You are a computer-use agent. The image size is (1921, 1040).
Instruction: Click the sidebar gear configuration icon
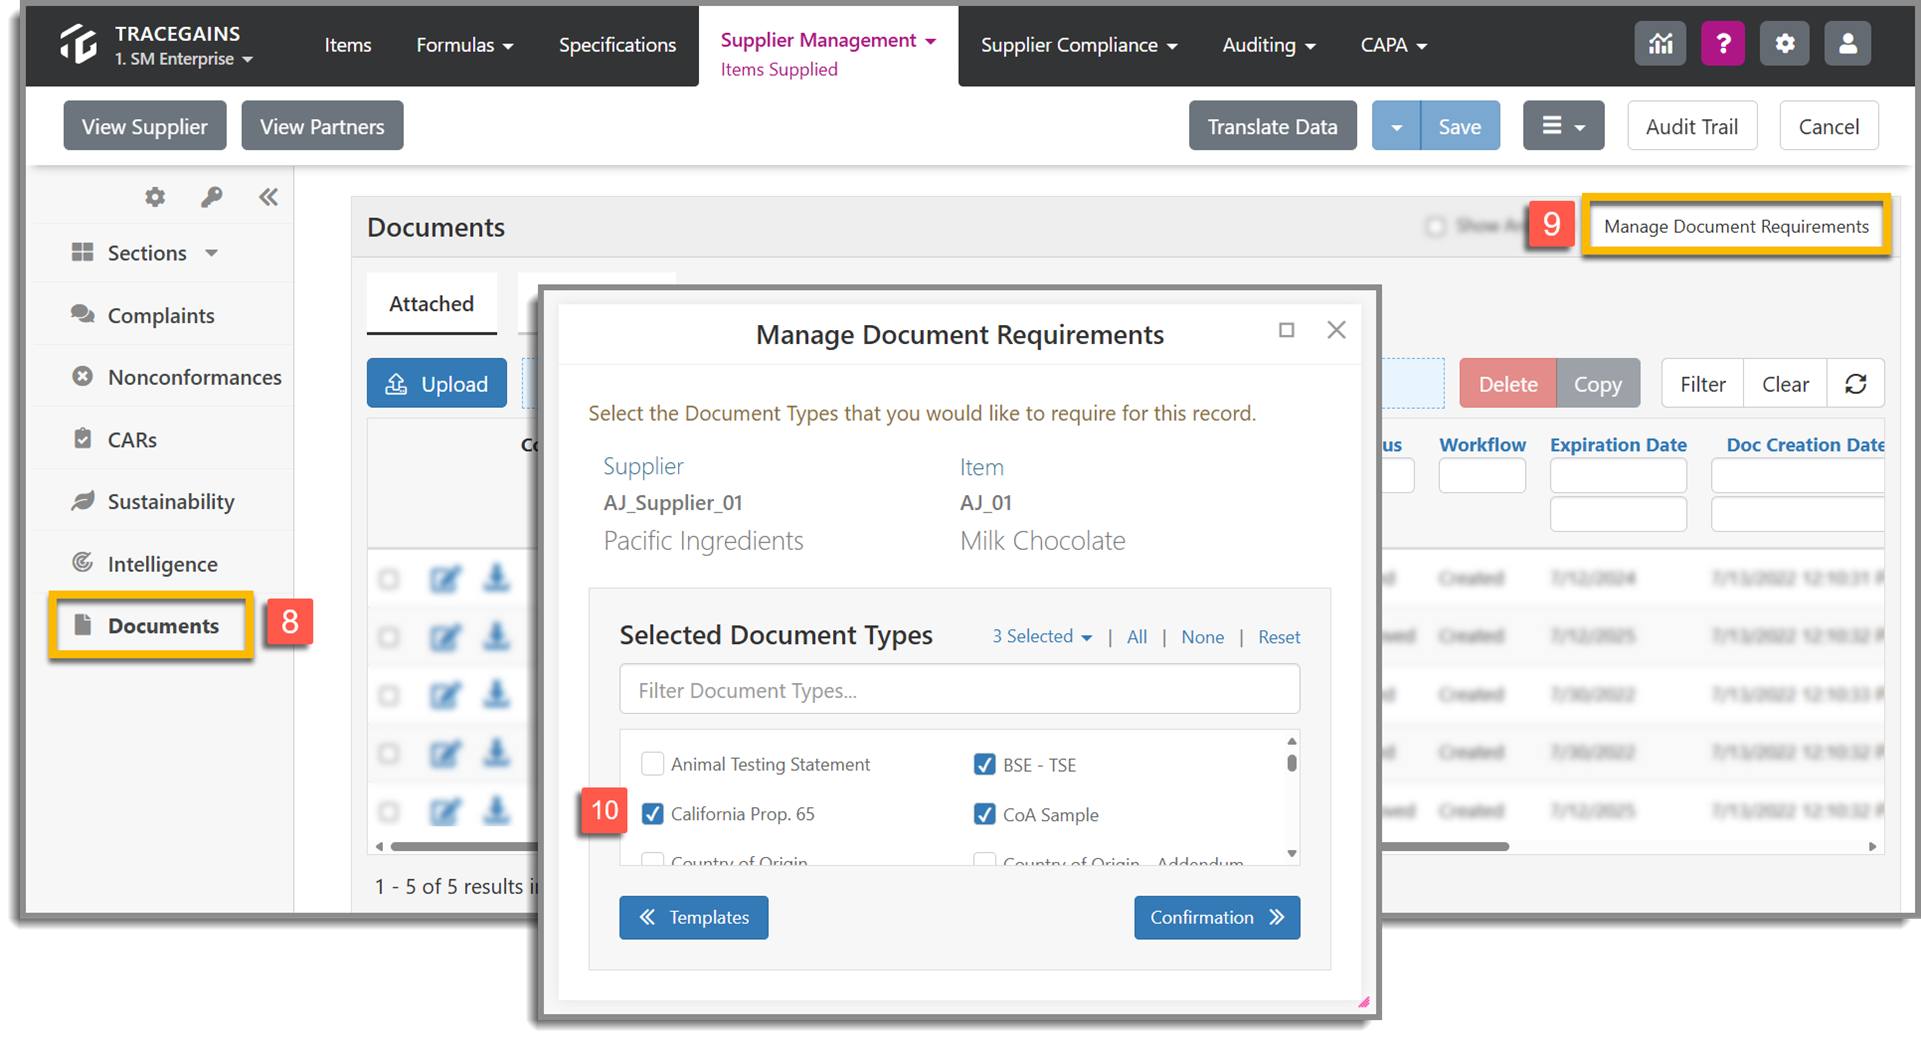tap(155, 197)
